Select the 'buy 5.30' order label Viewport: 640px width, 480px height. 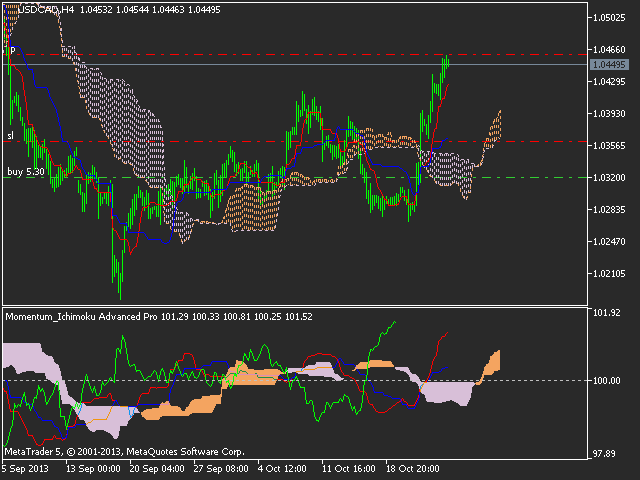(26, 172)
